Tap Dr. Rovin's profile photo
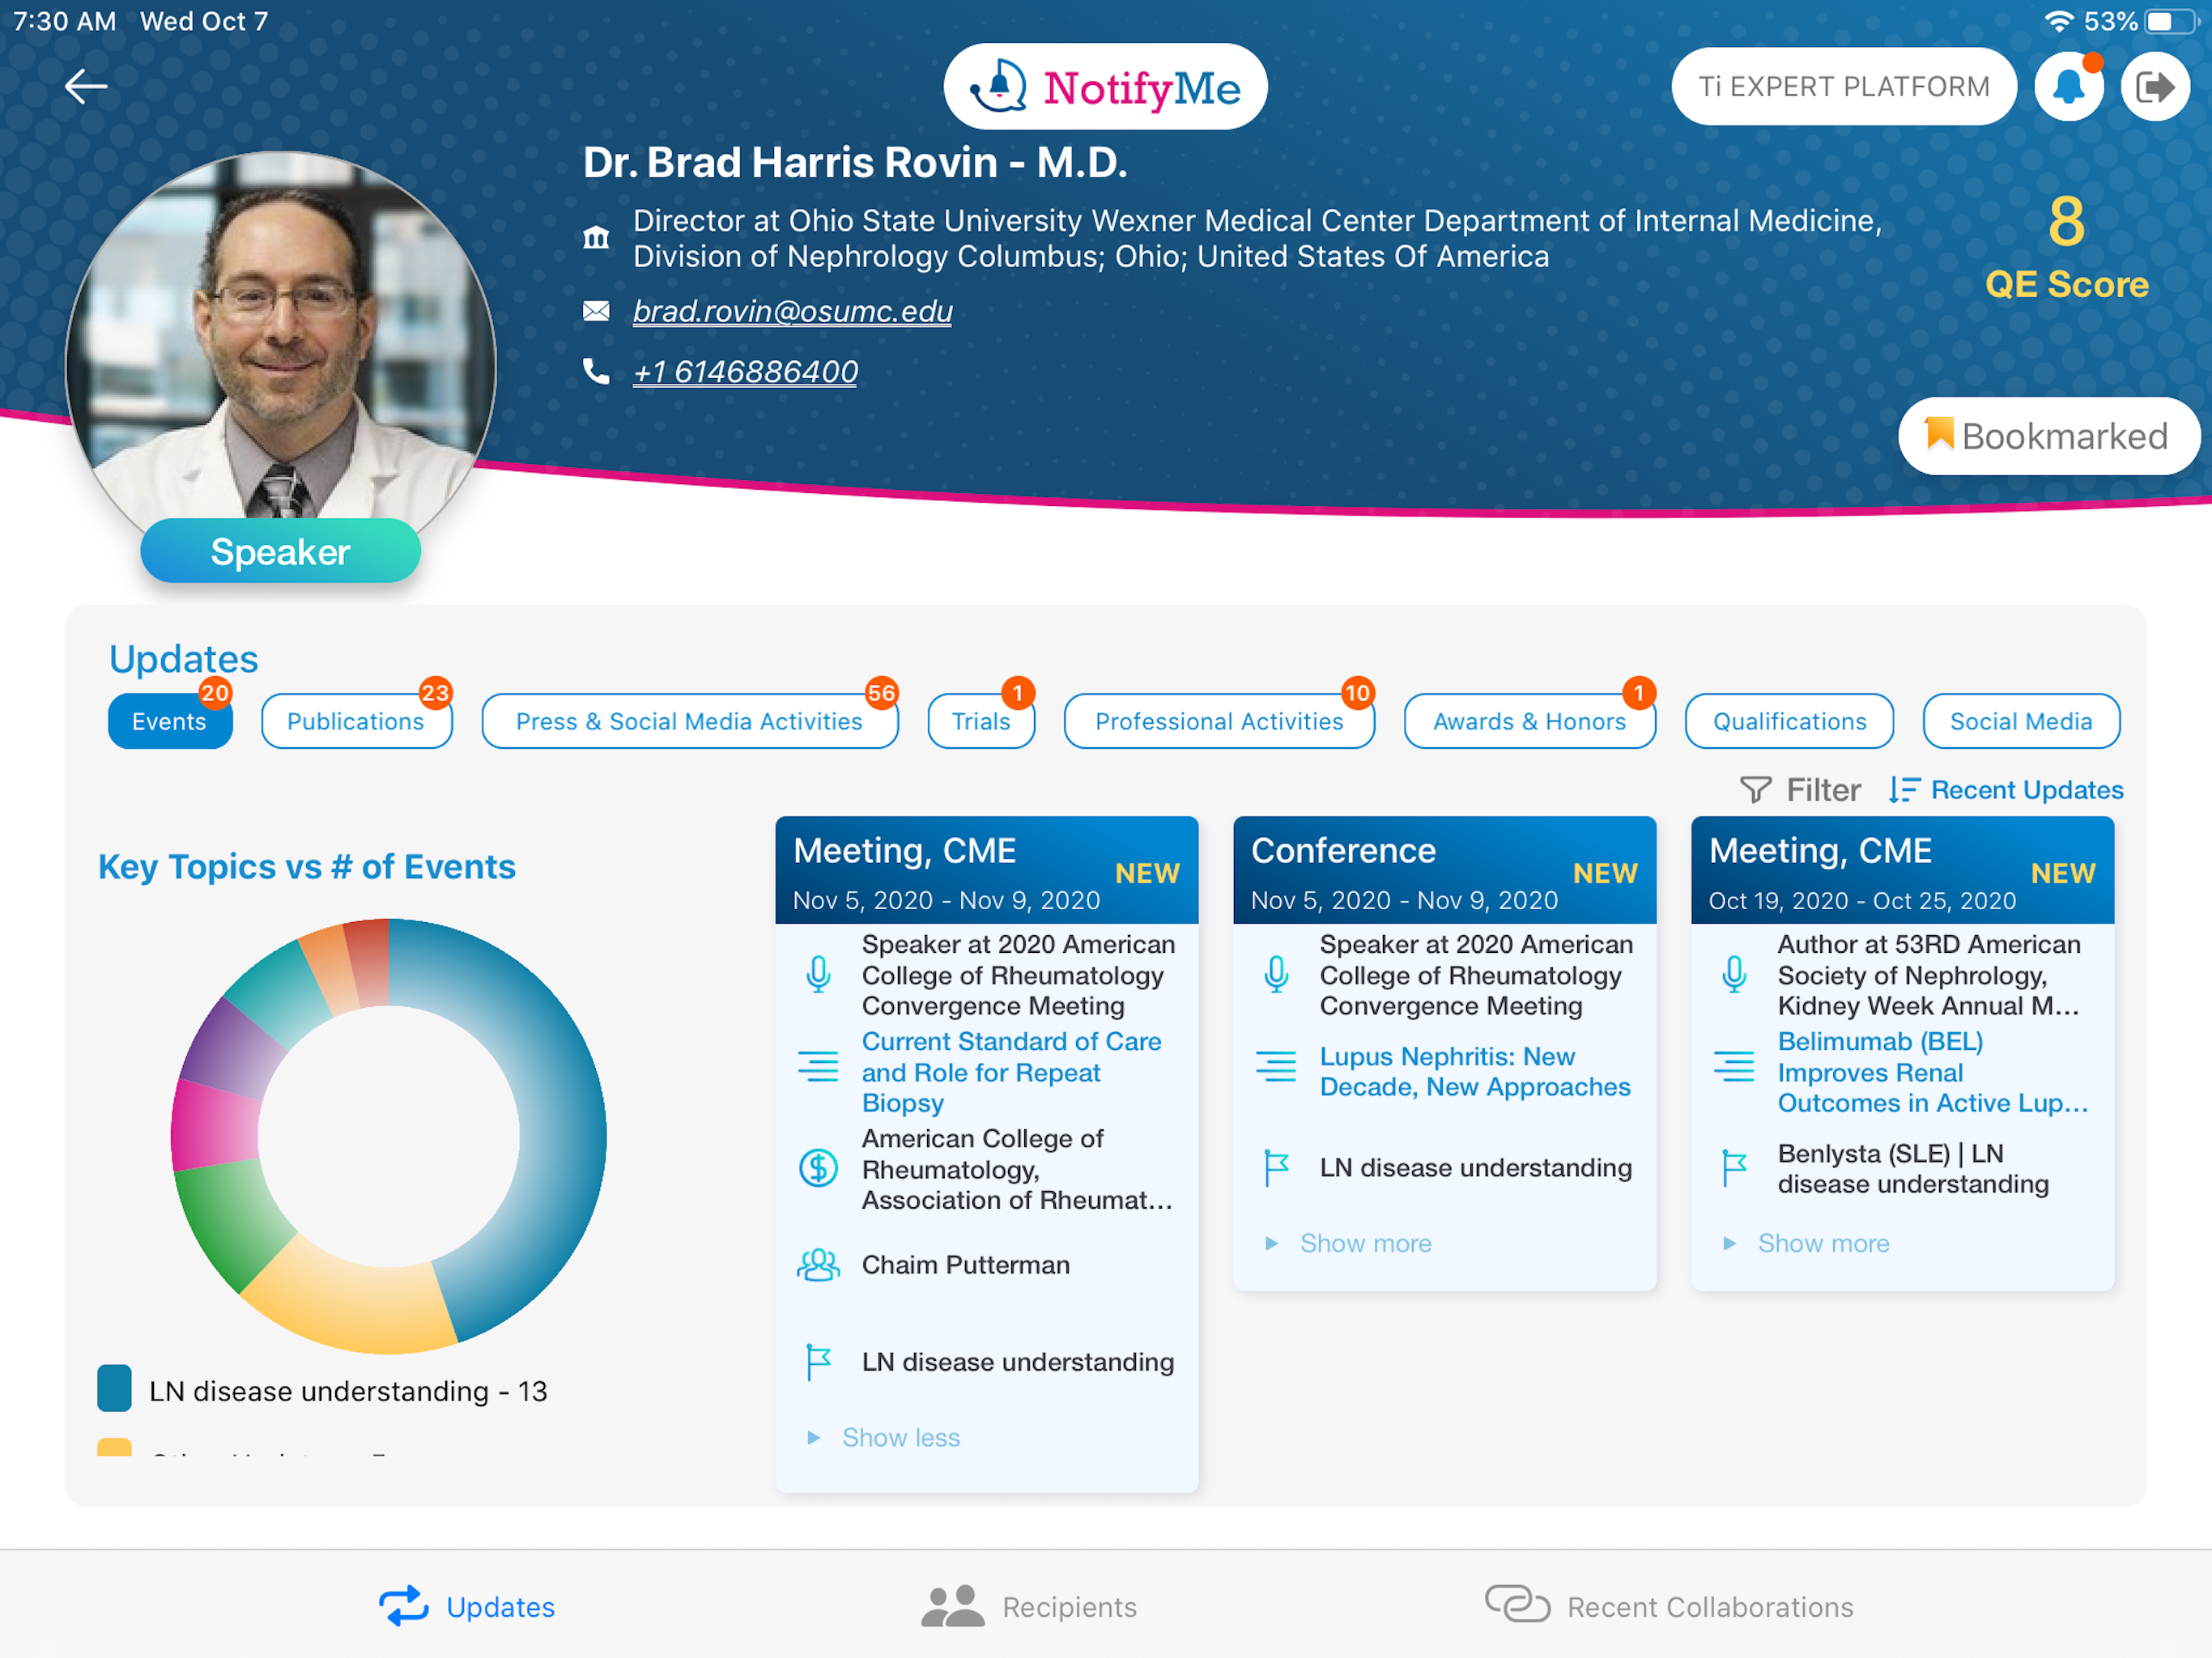 280,350
